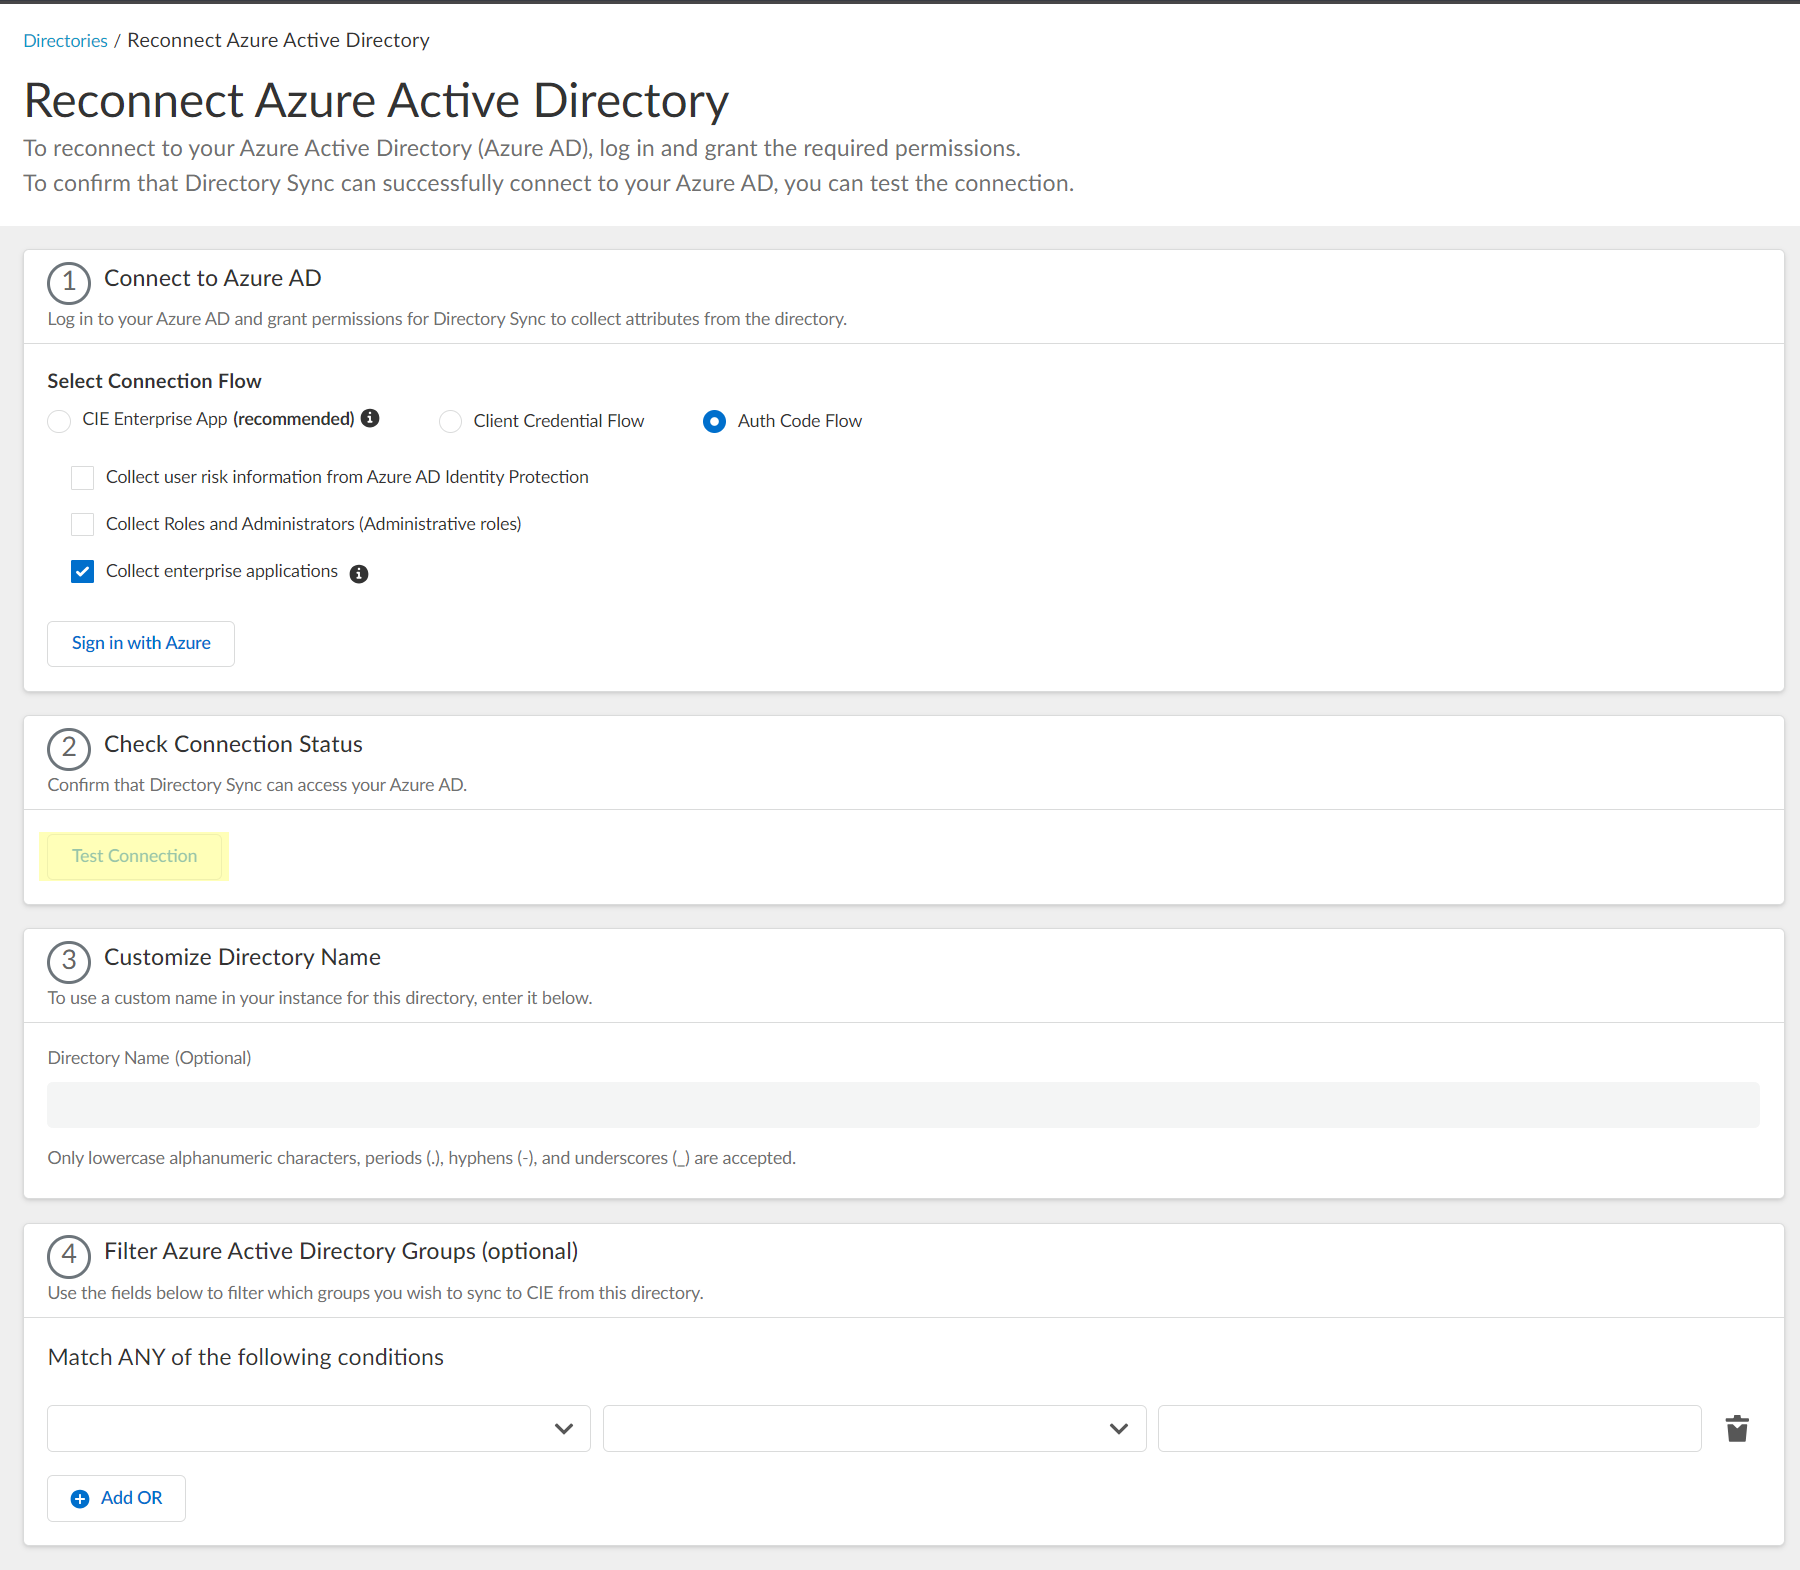Click the plus icon on Add OR
This screenshot has height=1570, width=1800.
[x=80, y=1498]
